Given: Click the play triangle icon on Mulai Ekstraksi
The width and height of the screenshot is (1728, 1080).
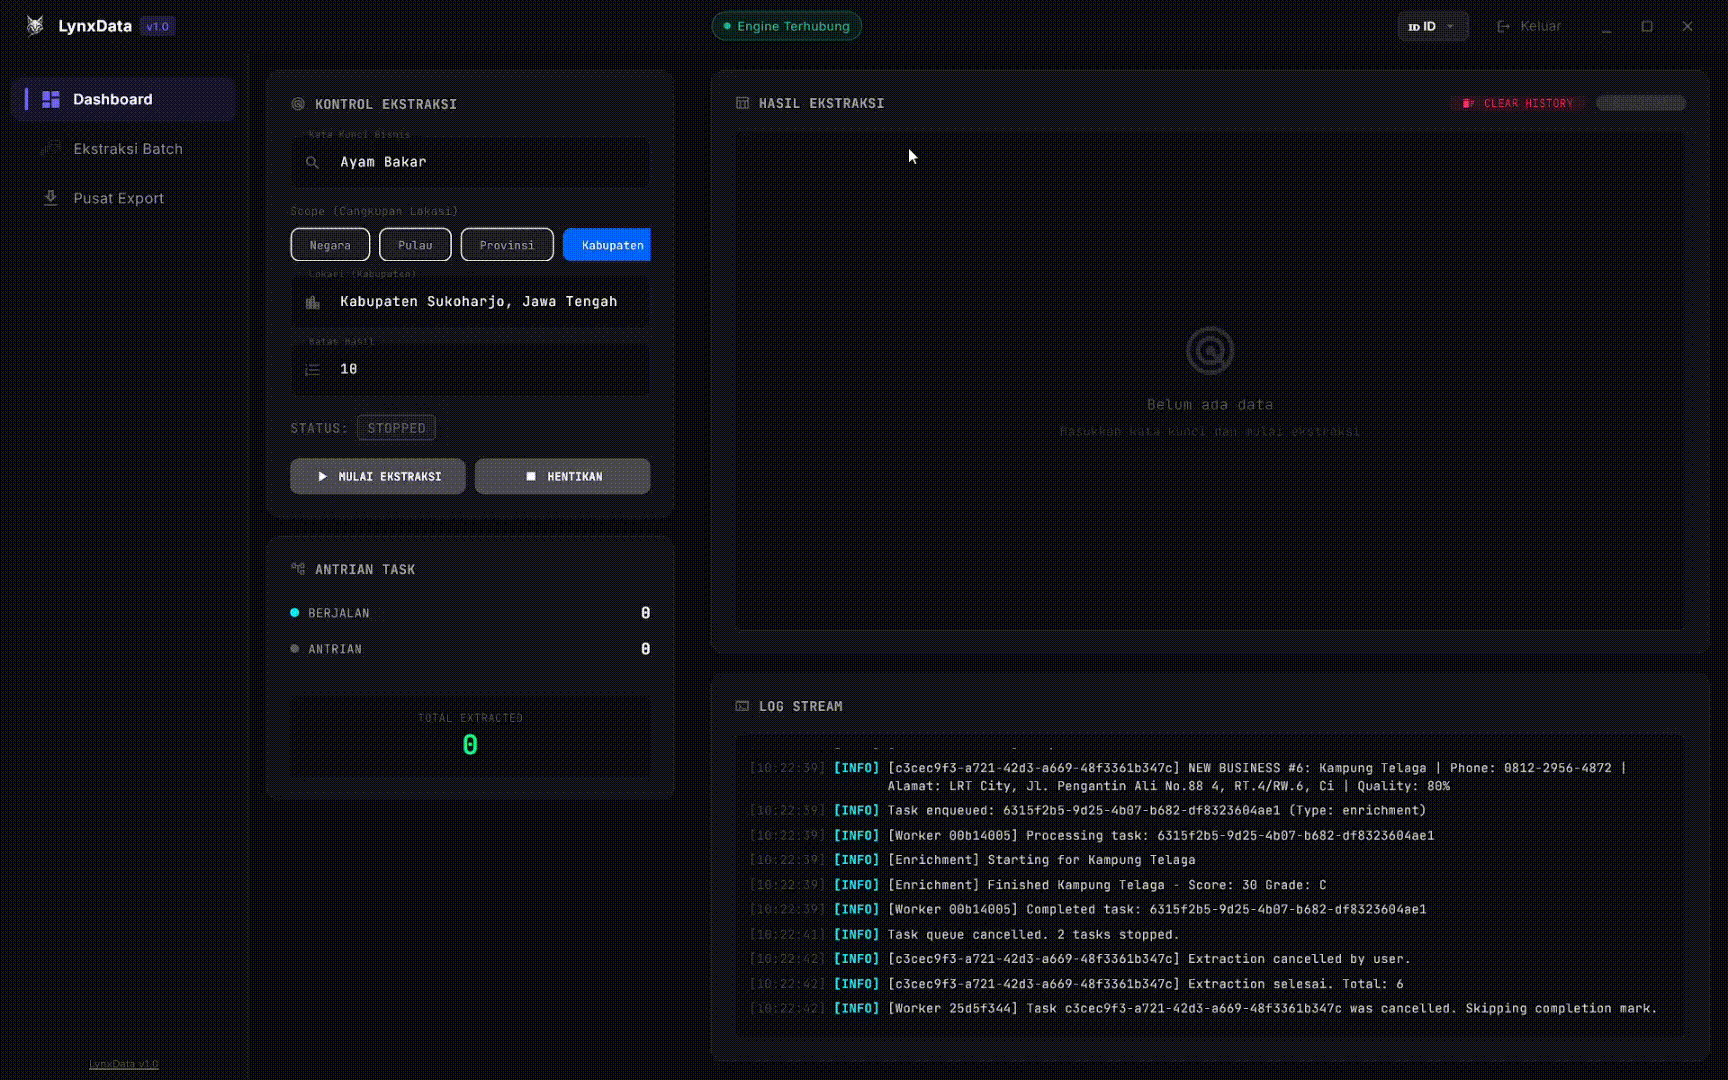Looking at the screenshot, I should click(322, 477).
